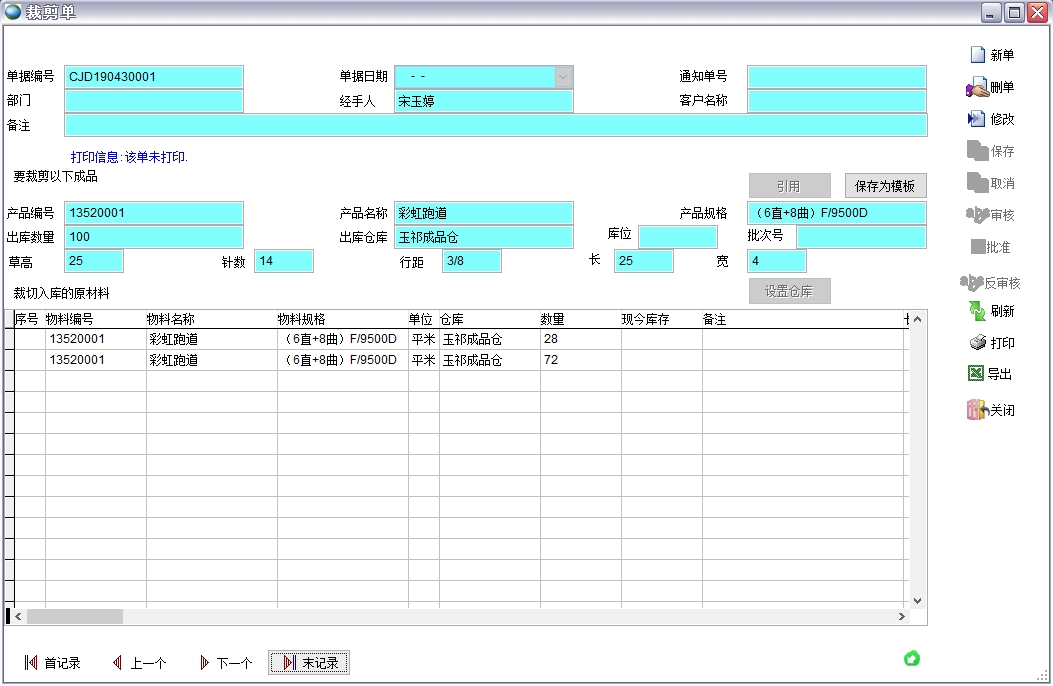Click the 修改 (modify) icon

click(977, 119)
